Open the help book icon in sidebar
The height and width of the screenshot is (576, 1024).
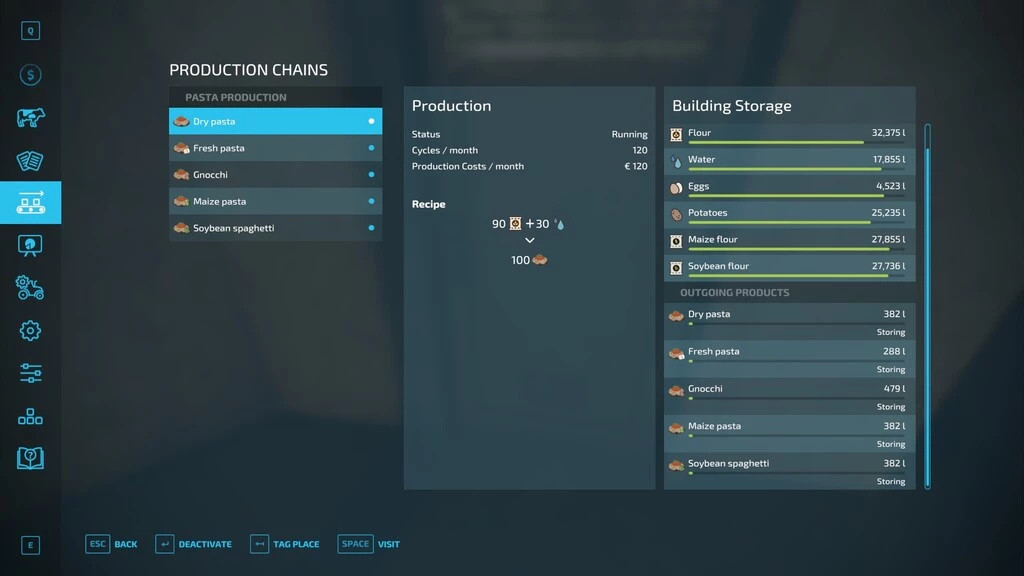coord(30,458)
